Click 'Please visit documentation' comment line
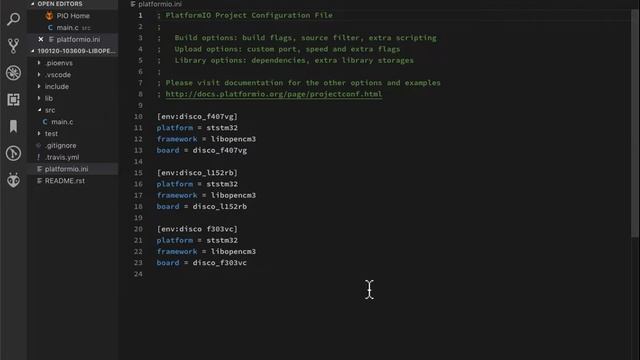This screenshot has width=640, height=360. [303, 83]
